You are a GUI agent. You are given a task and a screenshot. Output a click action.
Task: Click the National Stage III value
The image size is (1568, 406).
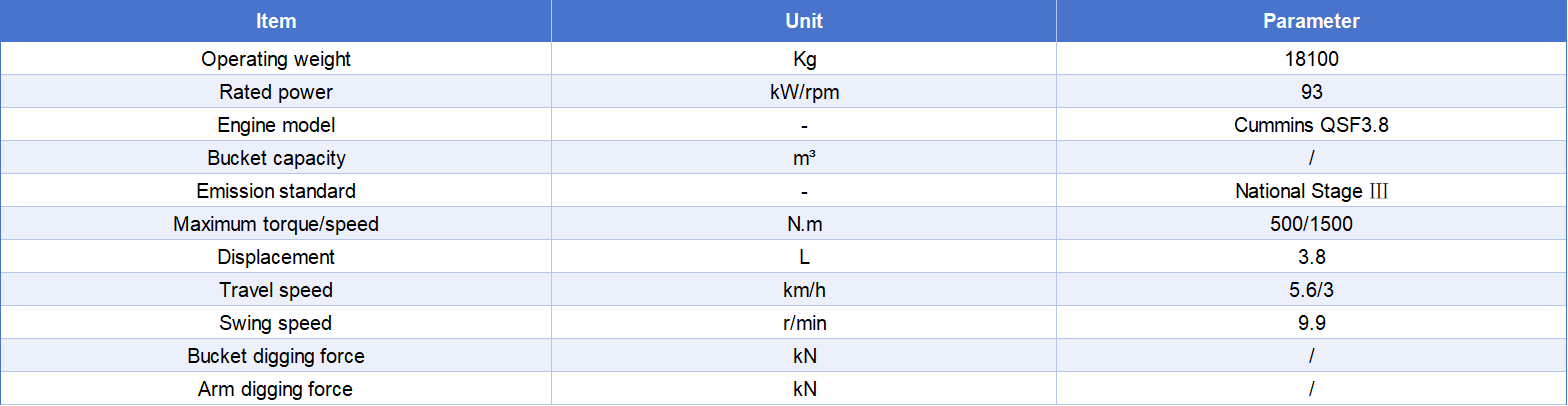(x=1311, y=191)
